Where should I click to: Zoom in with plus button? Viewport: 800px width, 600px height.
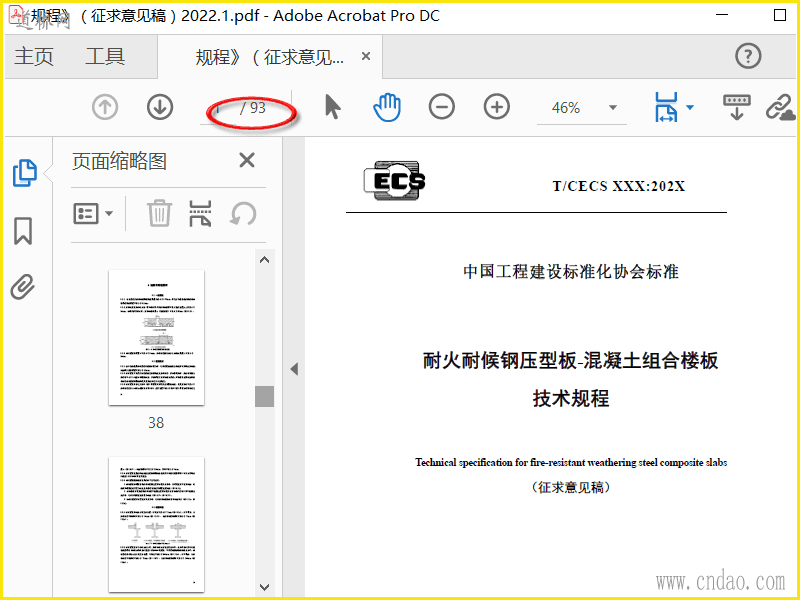[x=496, y=107]
